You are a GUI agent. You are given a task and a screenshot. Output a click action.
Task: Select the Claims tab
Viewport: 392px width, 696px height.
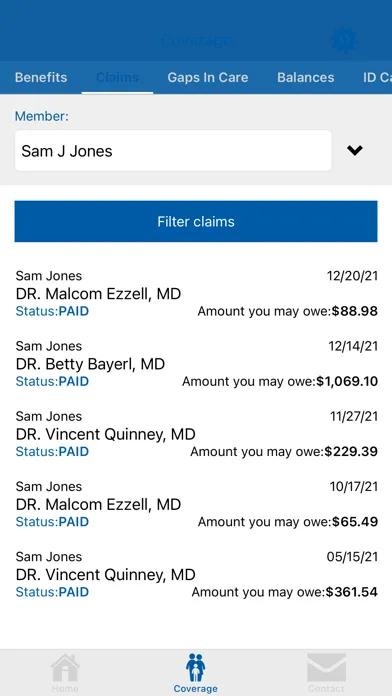coord(117,77)
